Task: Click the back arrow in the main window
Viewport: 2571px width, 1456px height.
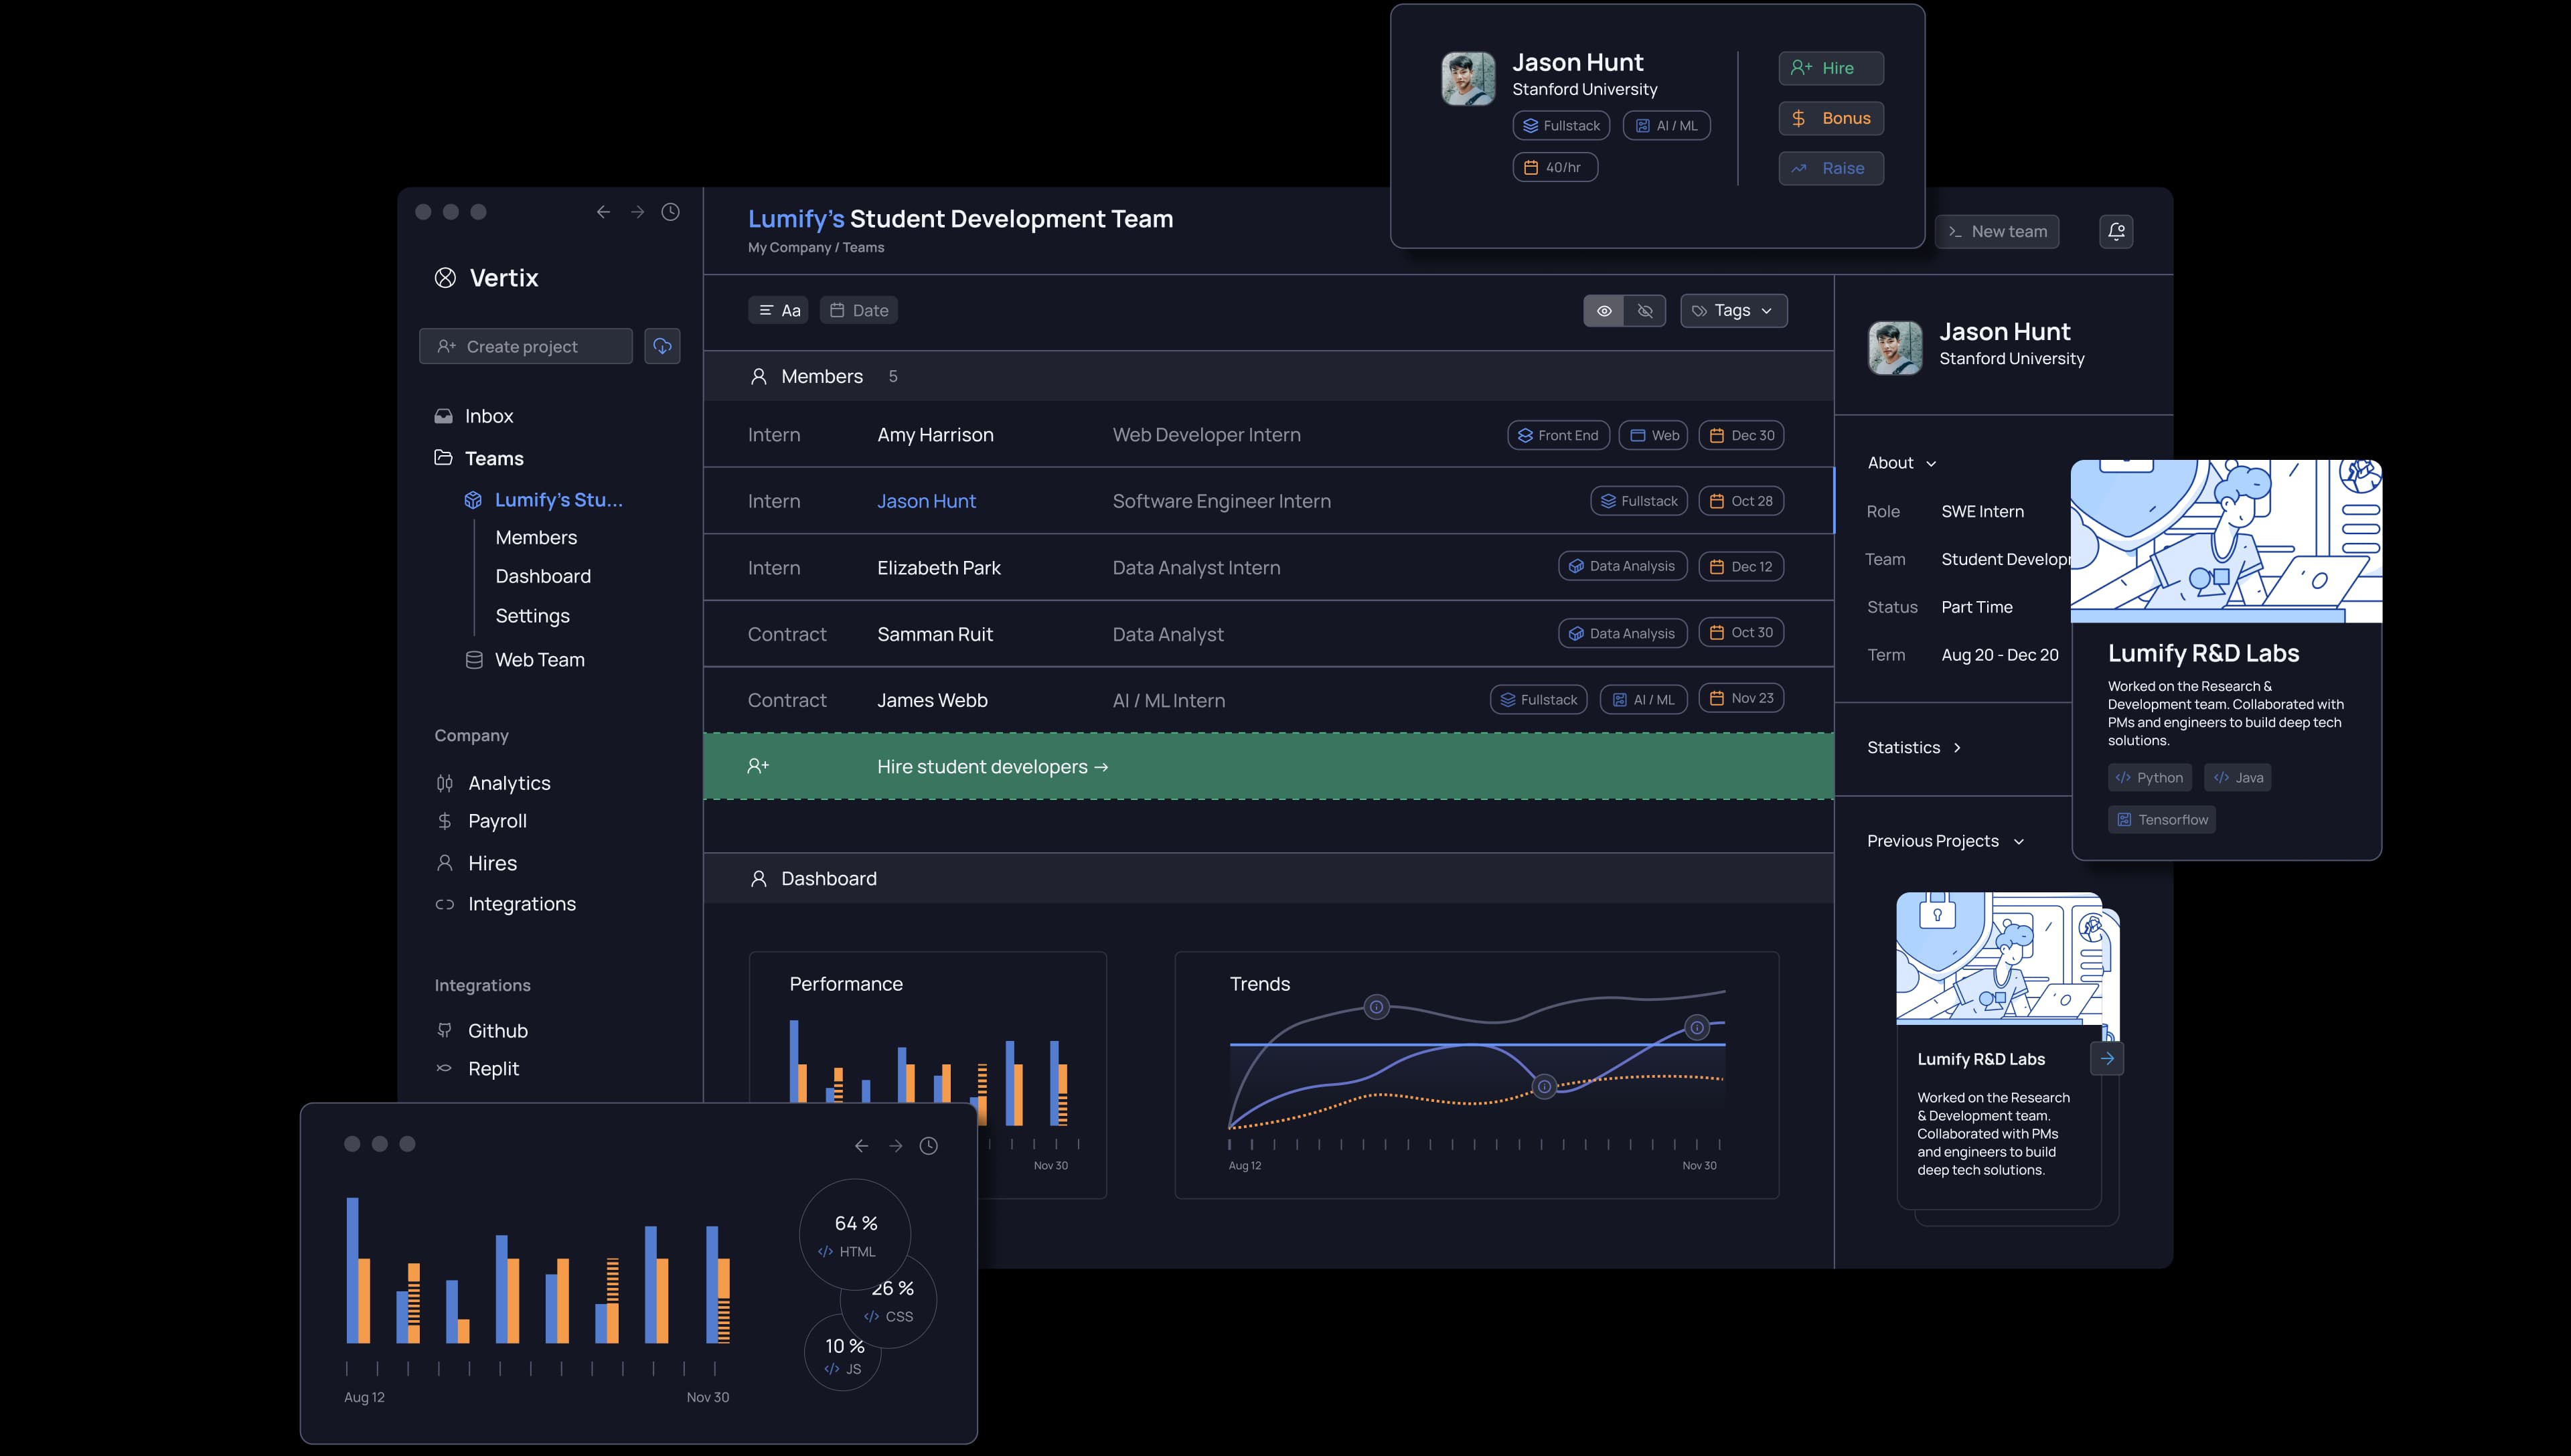Action: 603,212
